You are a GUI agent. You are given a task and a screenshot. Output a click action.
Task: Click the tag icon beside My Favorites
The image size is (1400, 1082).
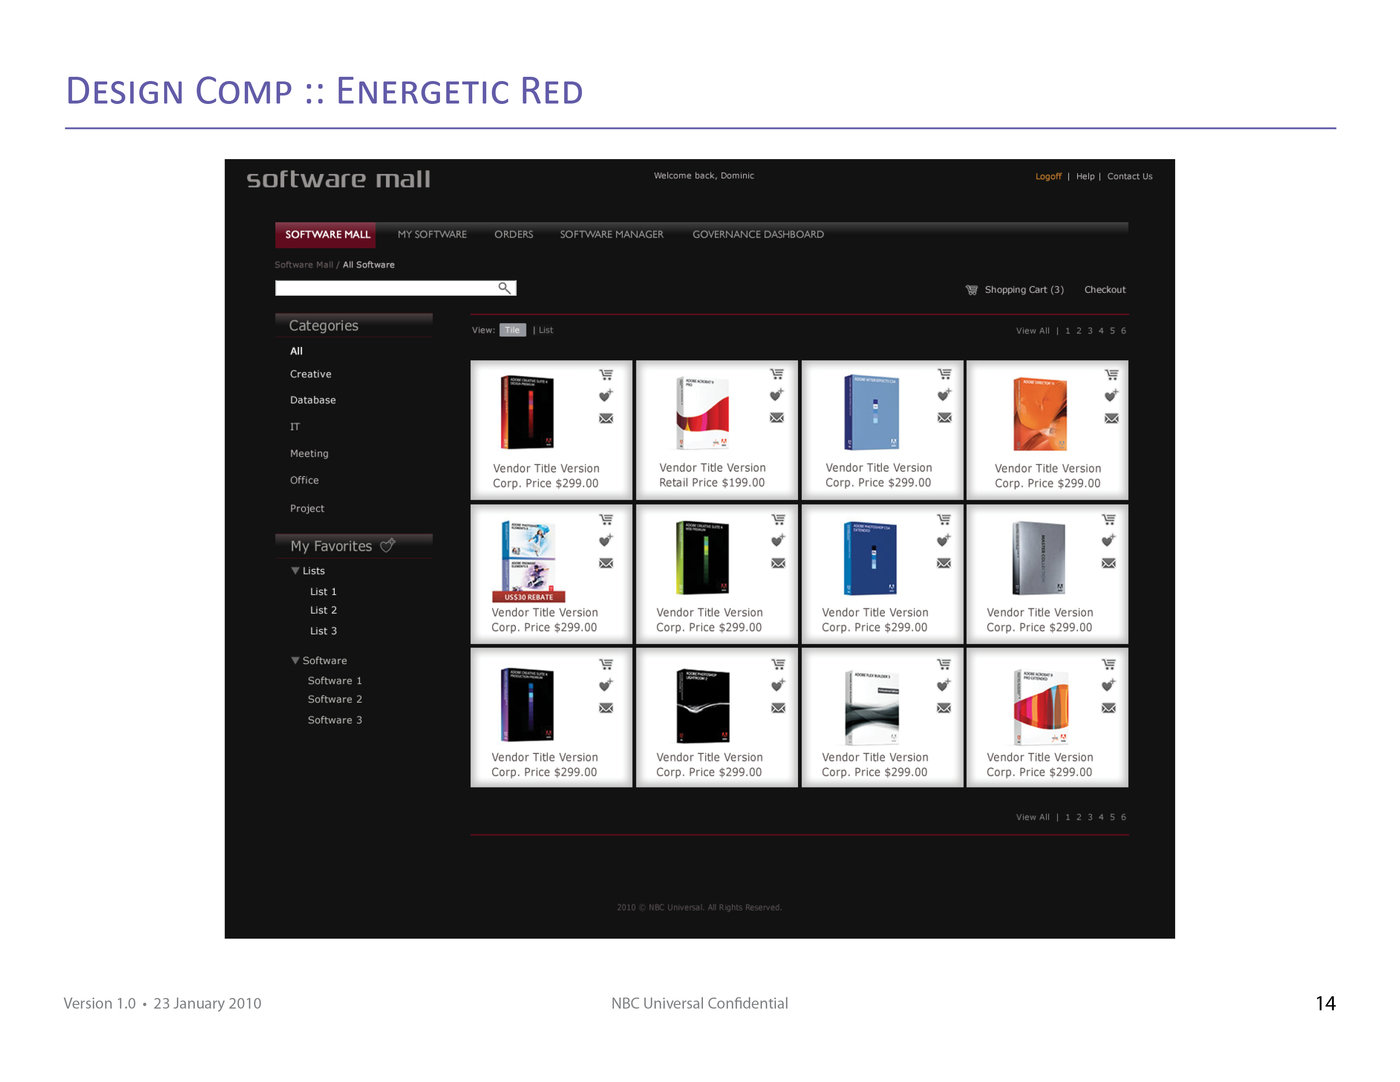388,545
